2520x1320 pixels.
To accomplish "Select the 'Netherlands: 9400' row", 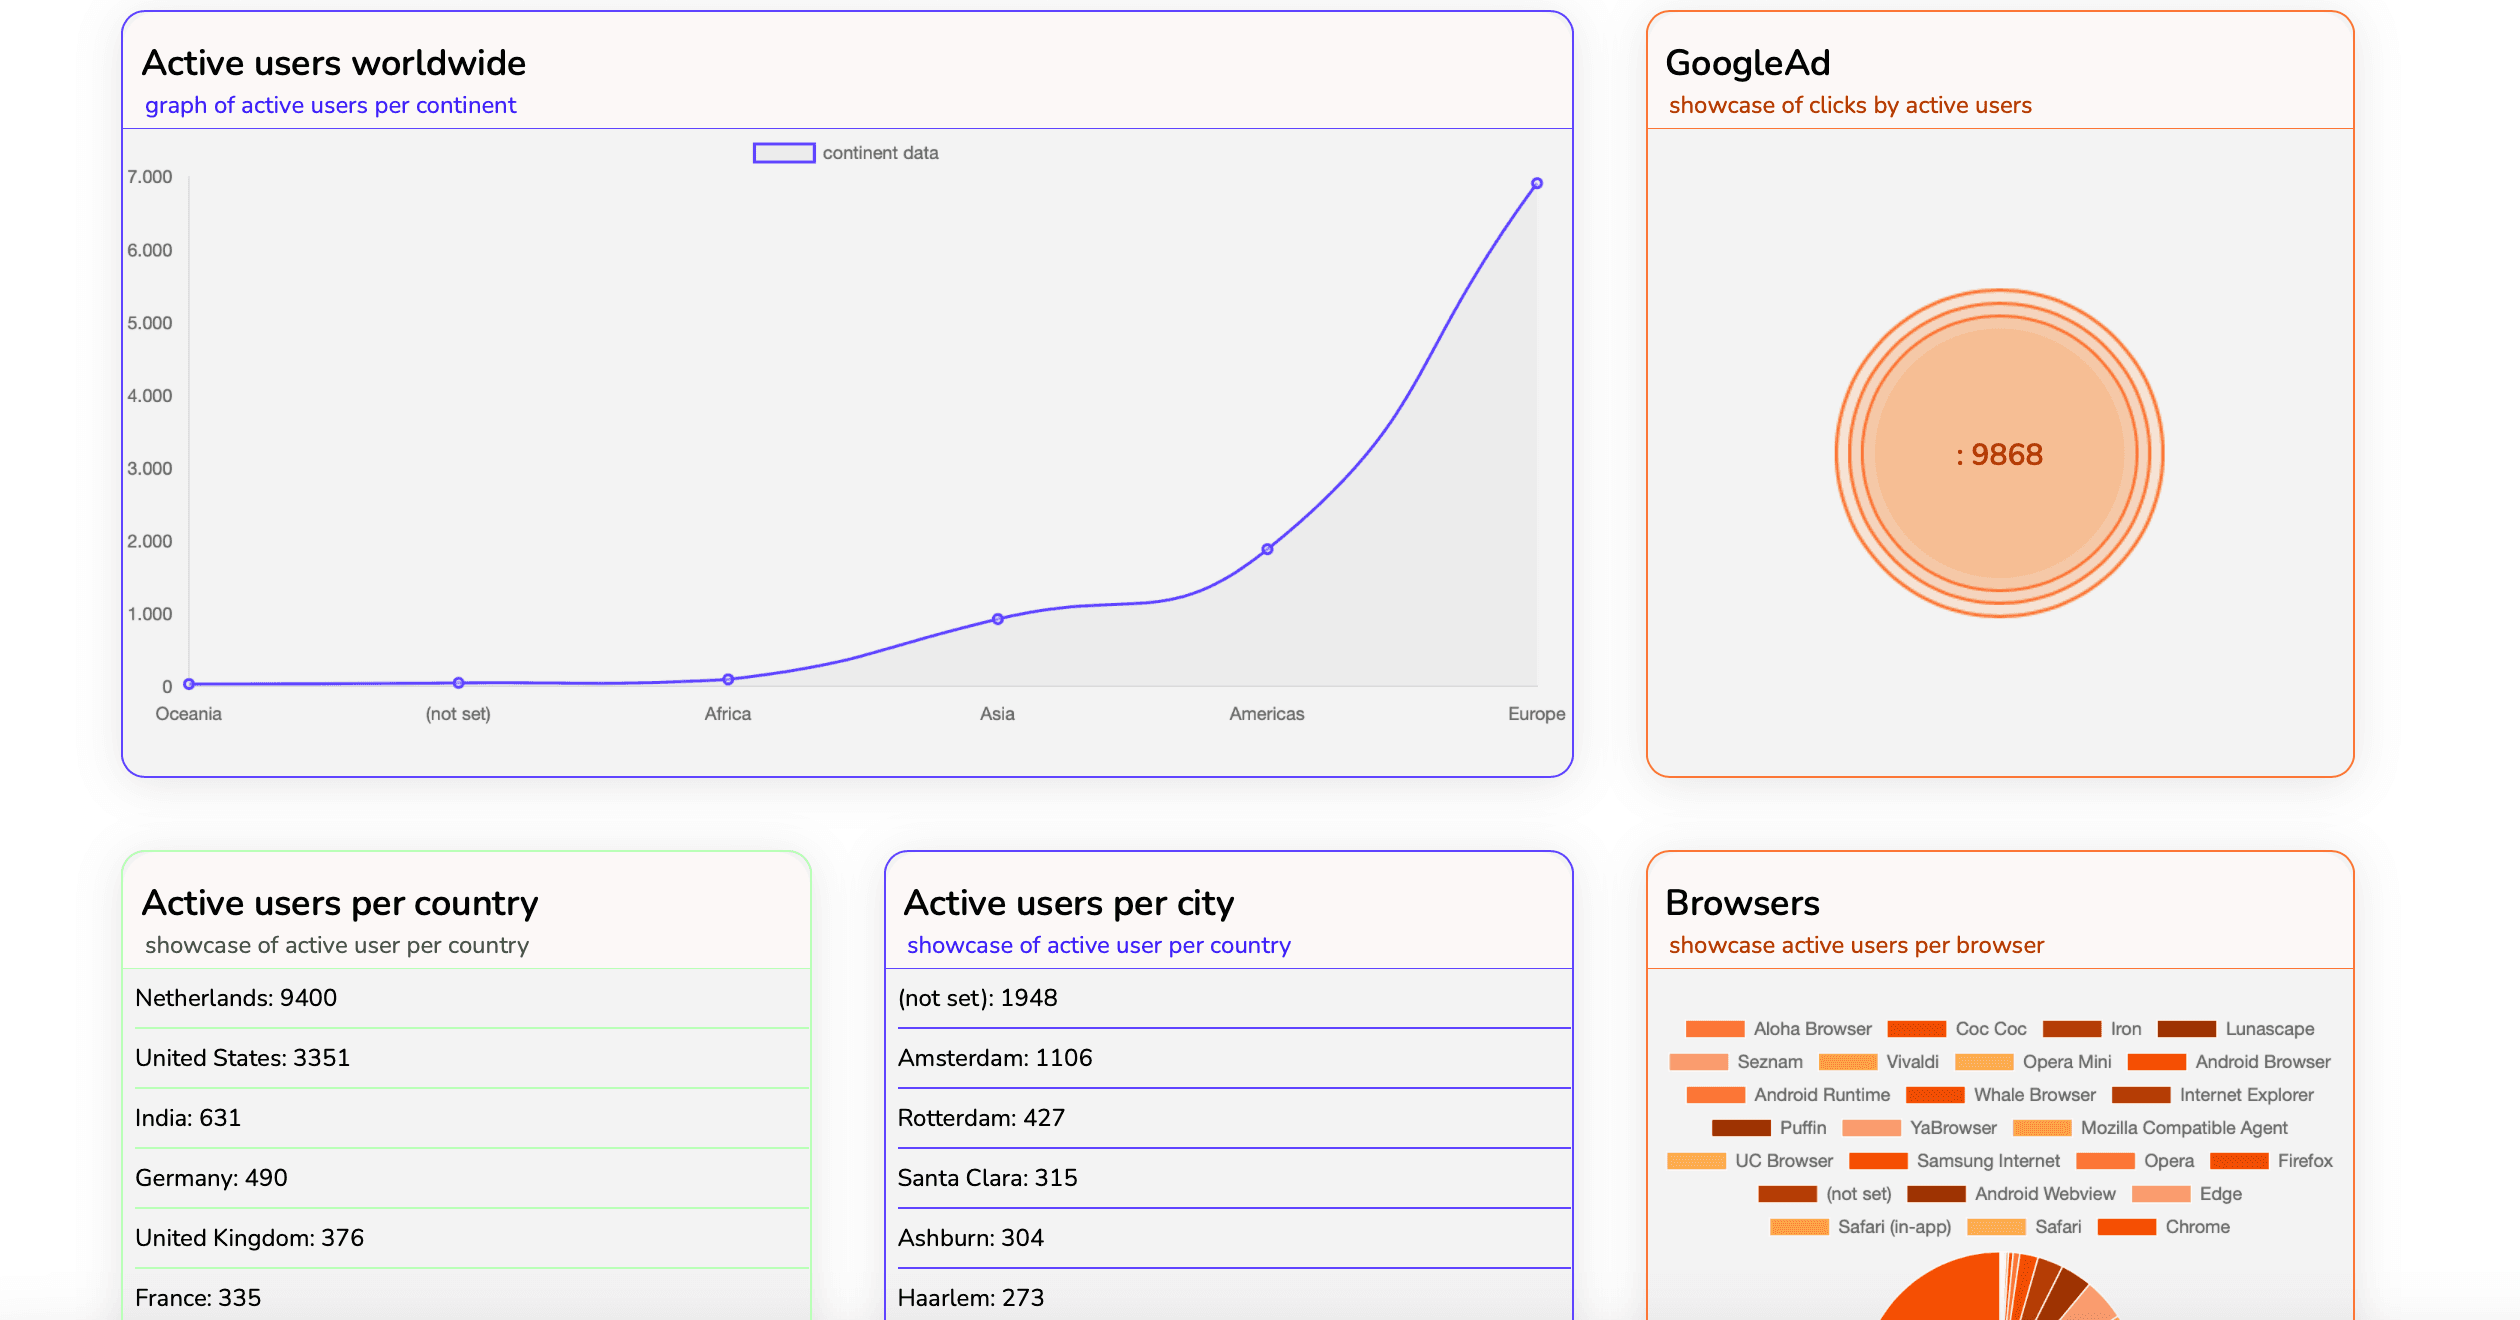I will click(472, 998).
